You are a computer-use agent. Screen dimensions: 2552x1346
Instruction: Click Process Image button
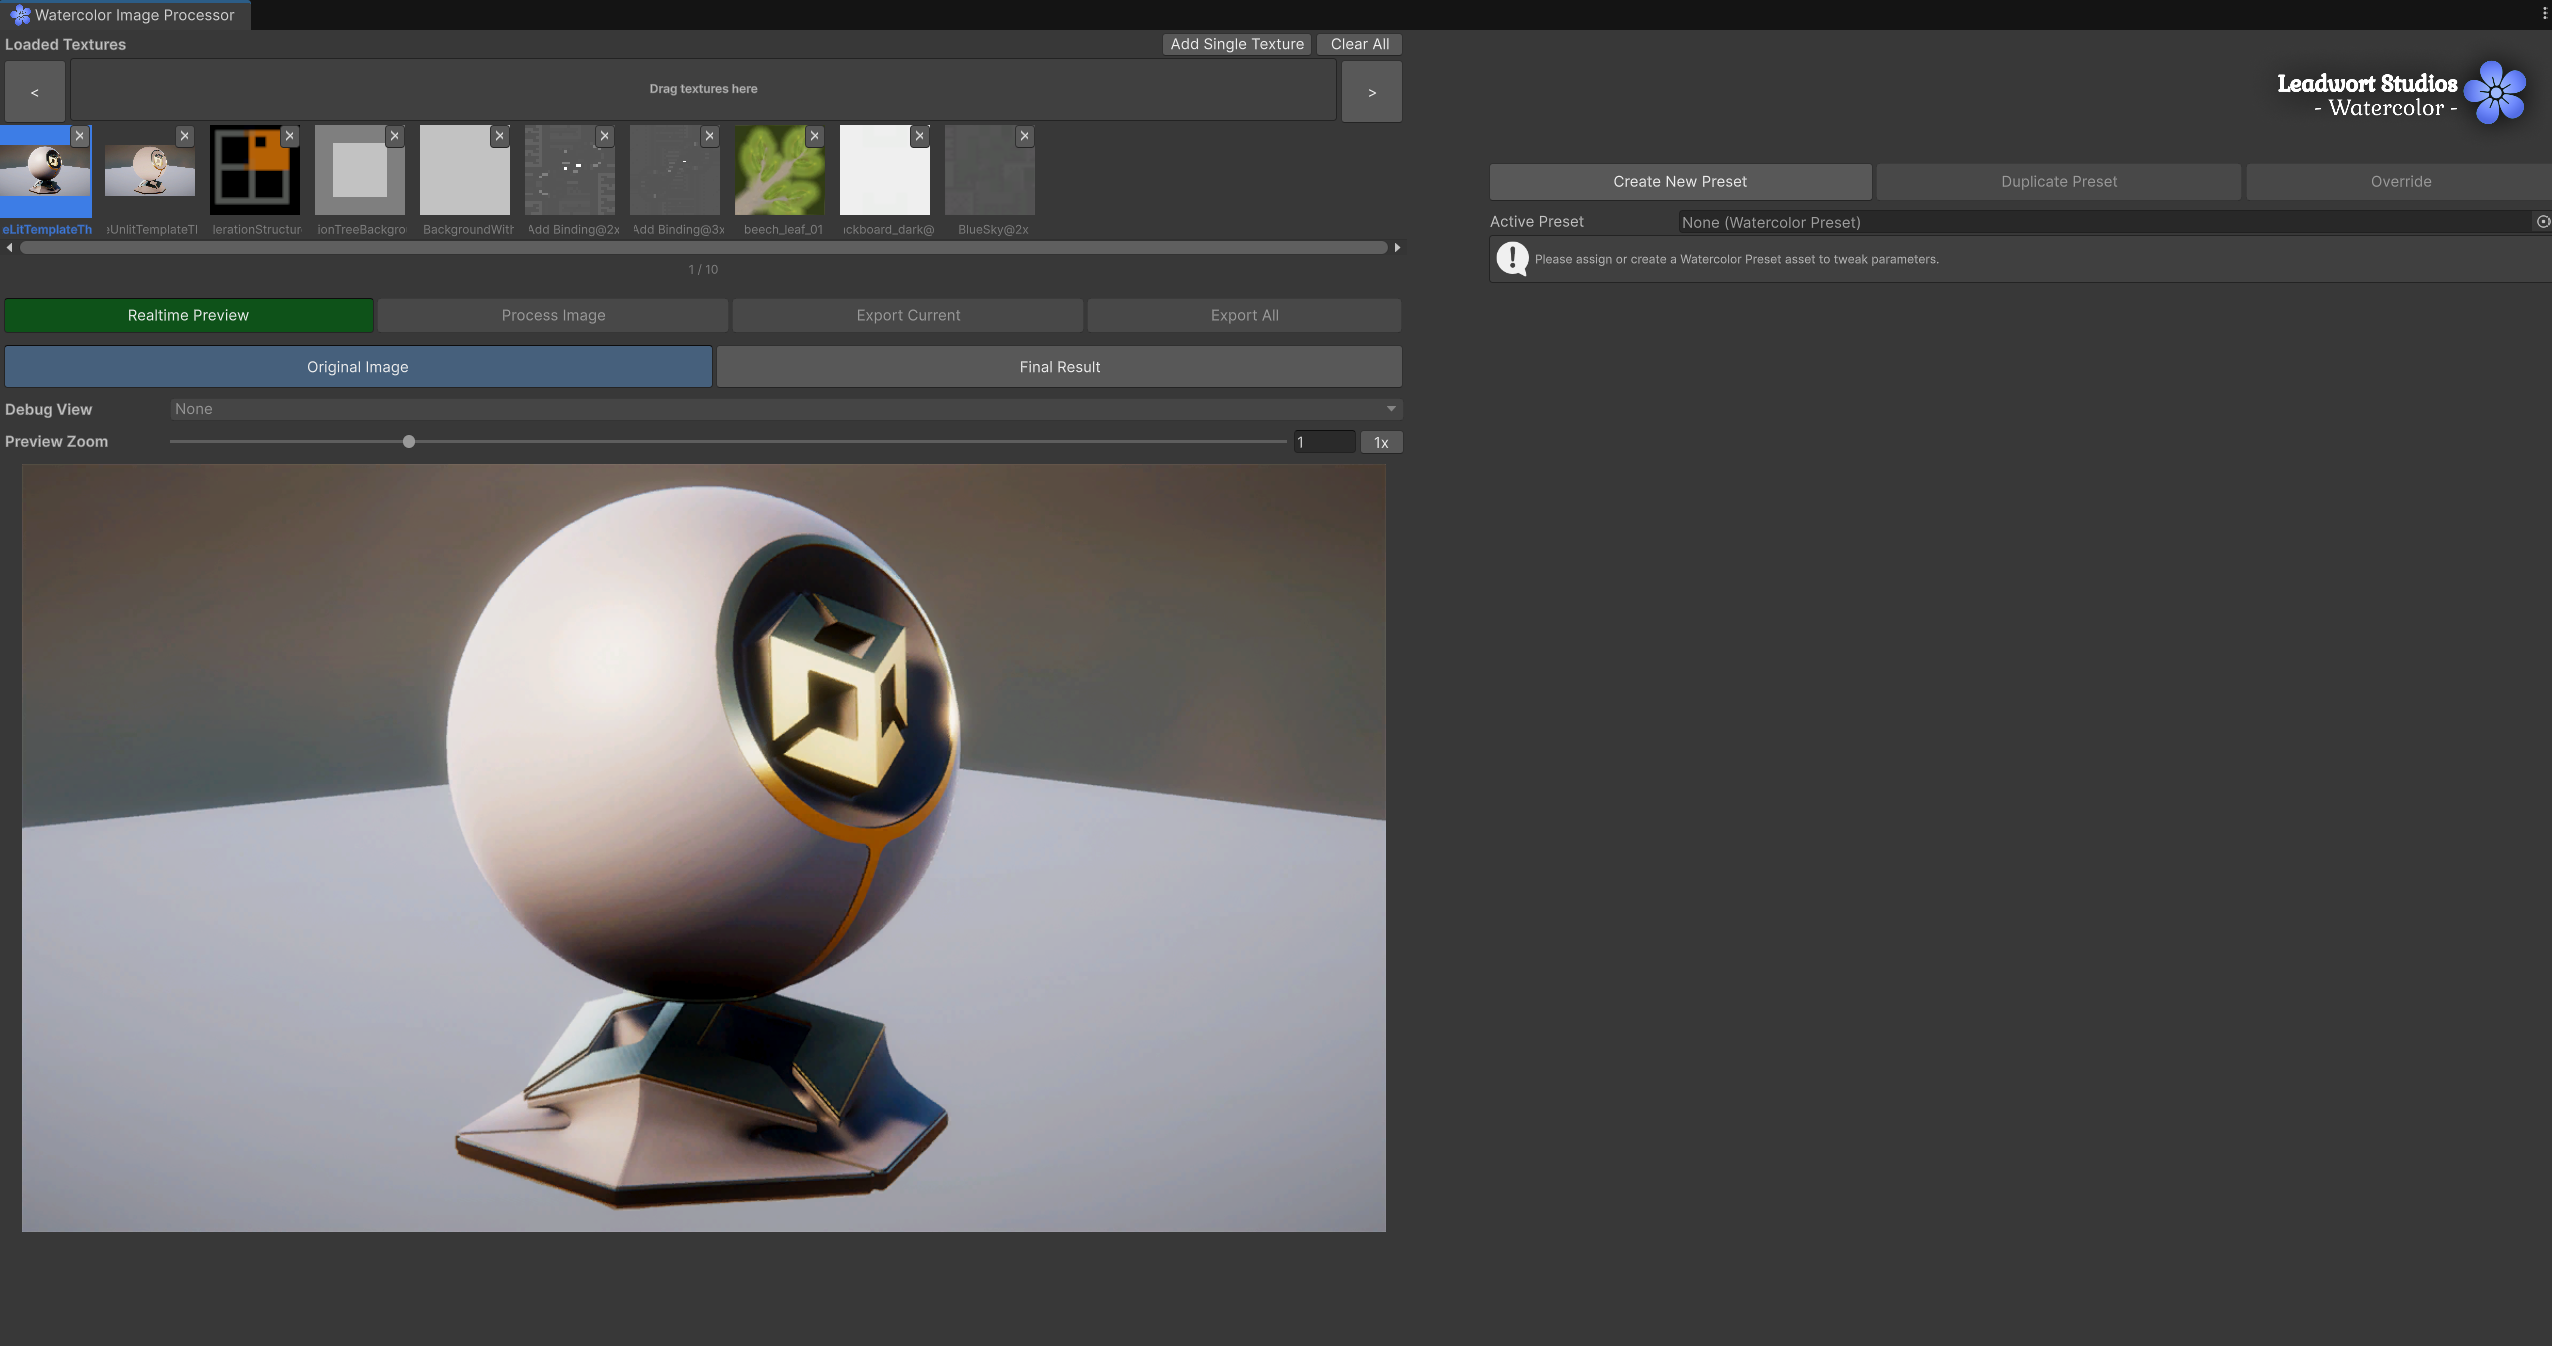(x=553, y=315)
